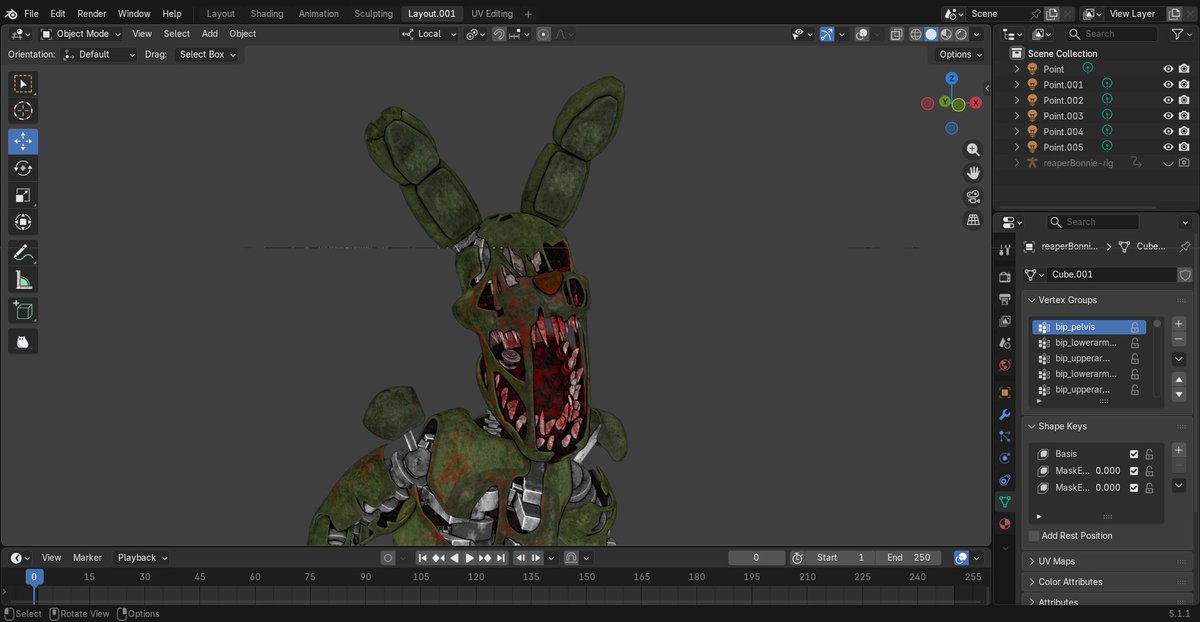Open the Output properties tab icon
The image size is (1200, 622).
pyautogui.click(x=1005, y=299)
